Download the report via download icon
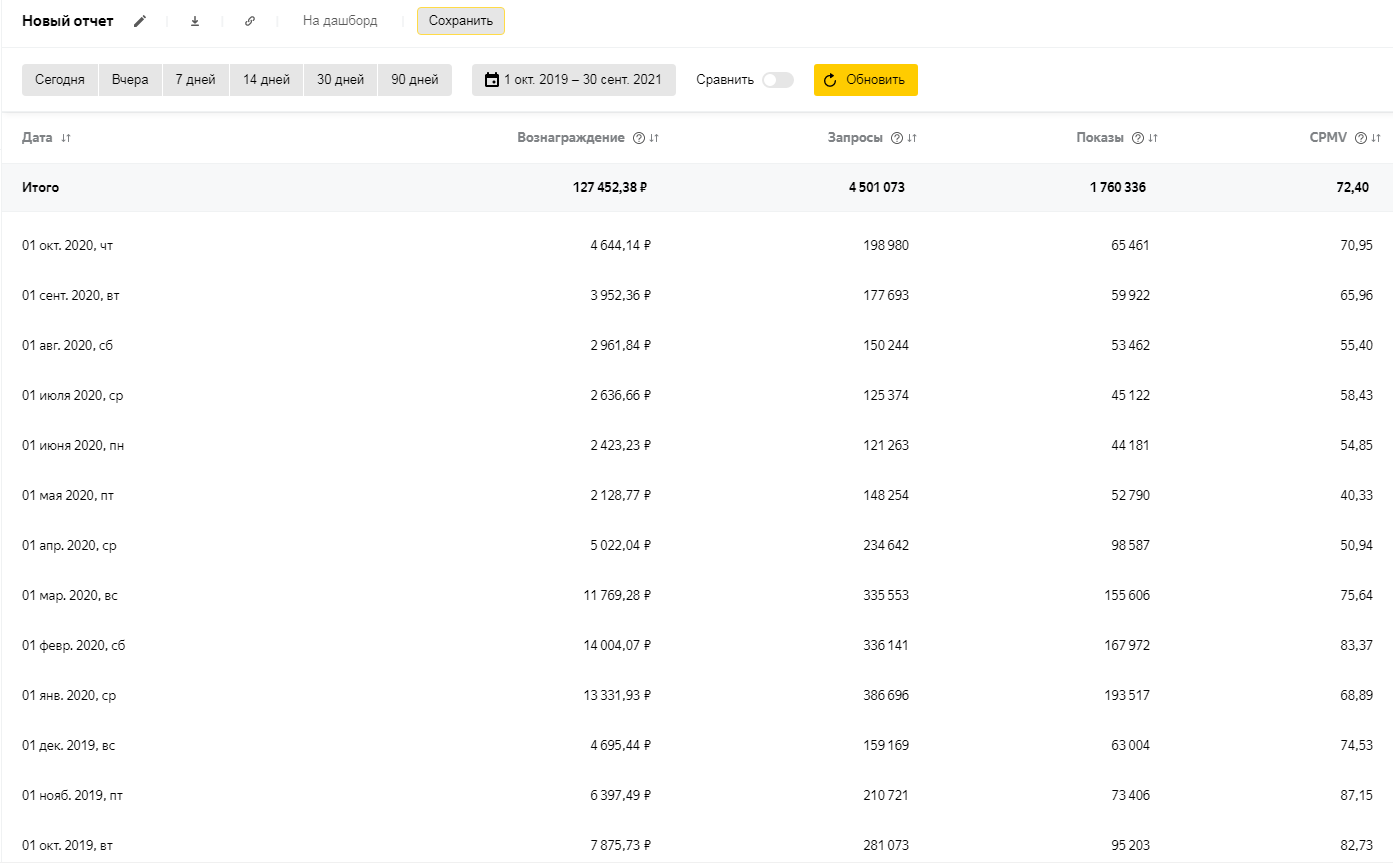 pos(195,21)
